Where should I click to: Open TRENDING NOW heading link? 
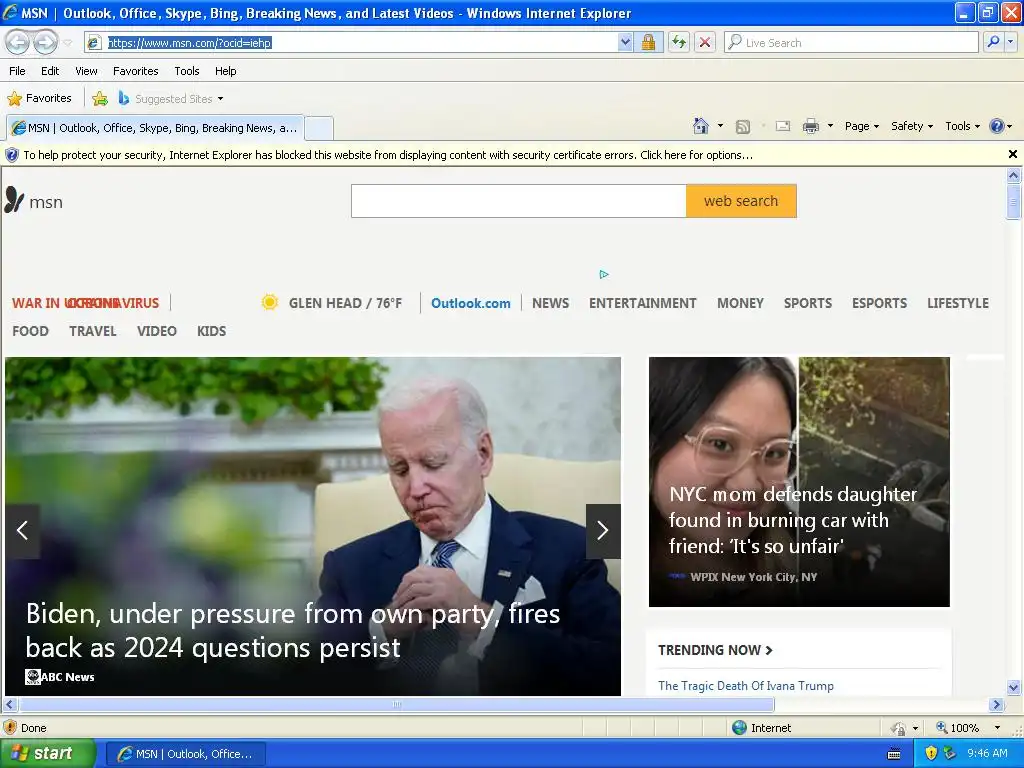(x=715, y=650)
